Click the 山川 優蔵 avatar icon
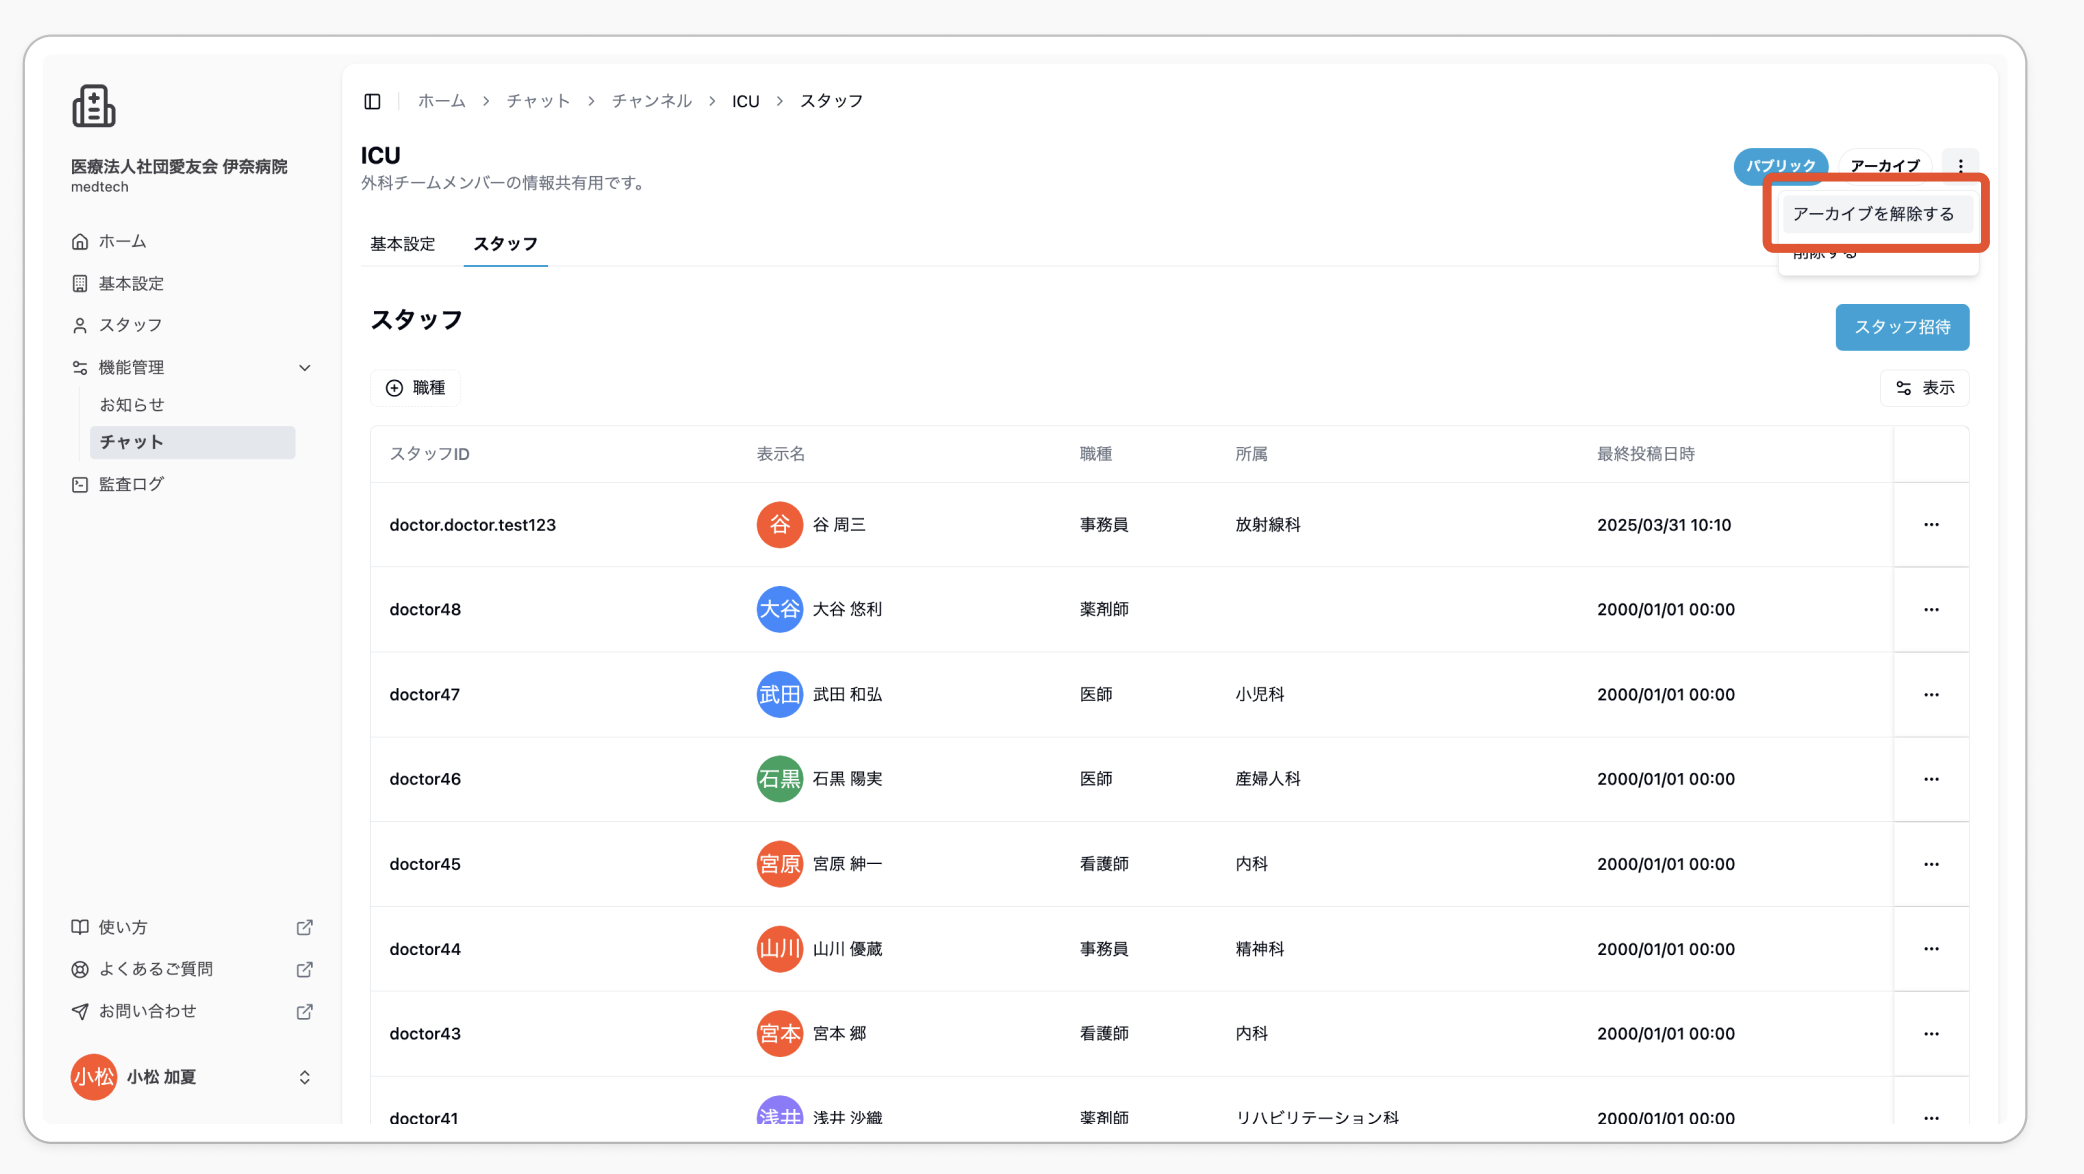 pyautogui.click(x=779, y=949)
